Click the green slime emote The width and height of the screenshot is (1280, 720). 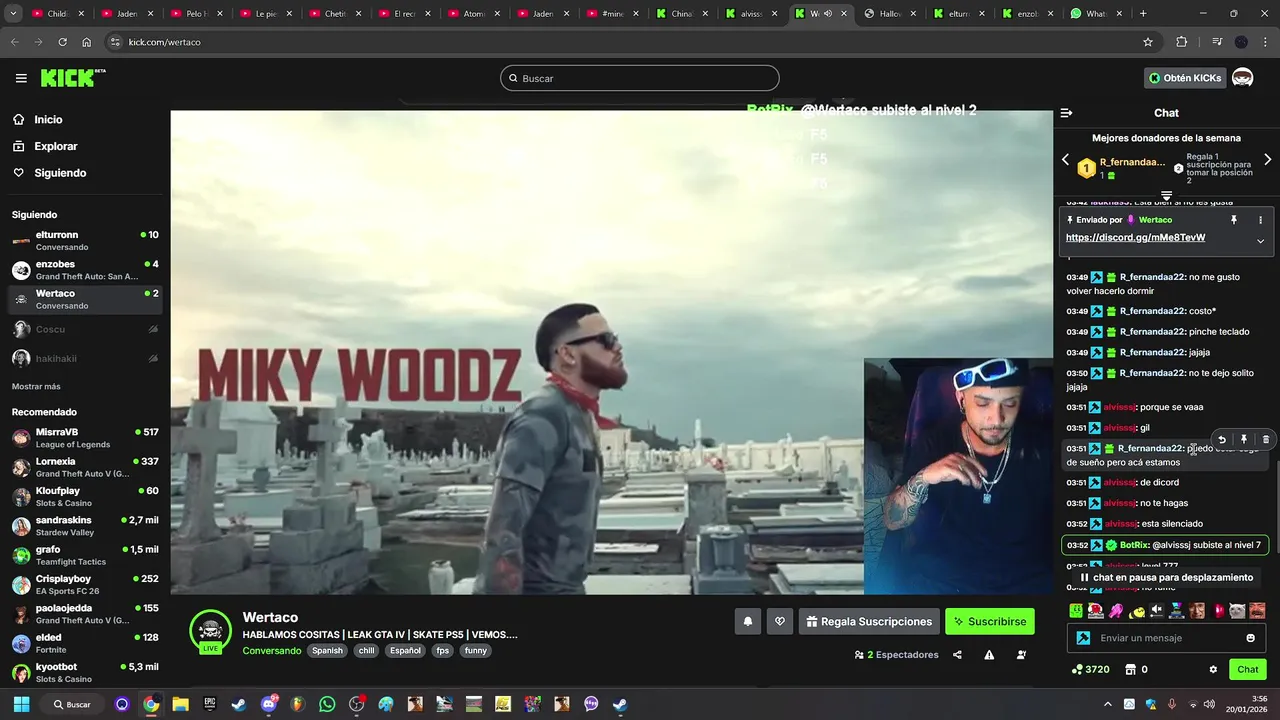coord(1076,610)
